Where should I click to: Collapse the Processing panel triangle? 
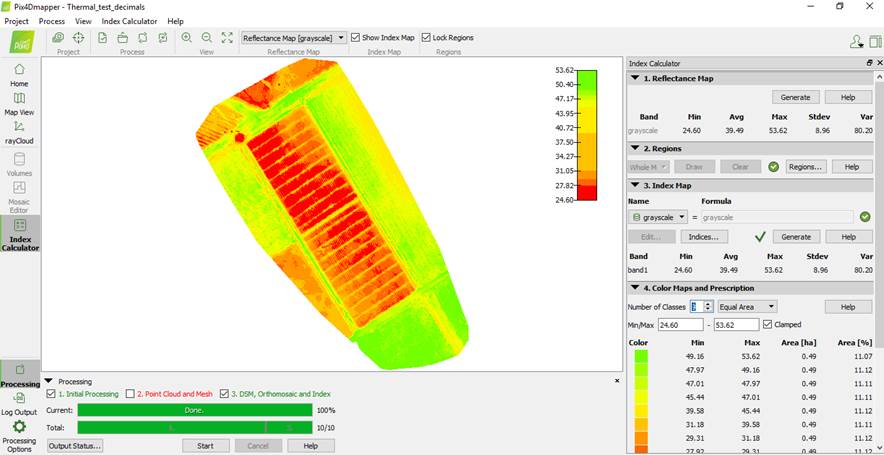coord(48,382)
